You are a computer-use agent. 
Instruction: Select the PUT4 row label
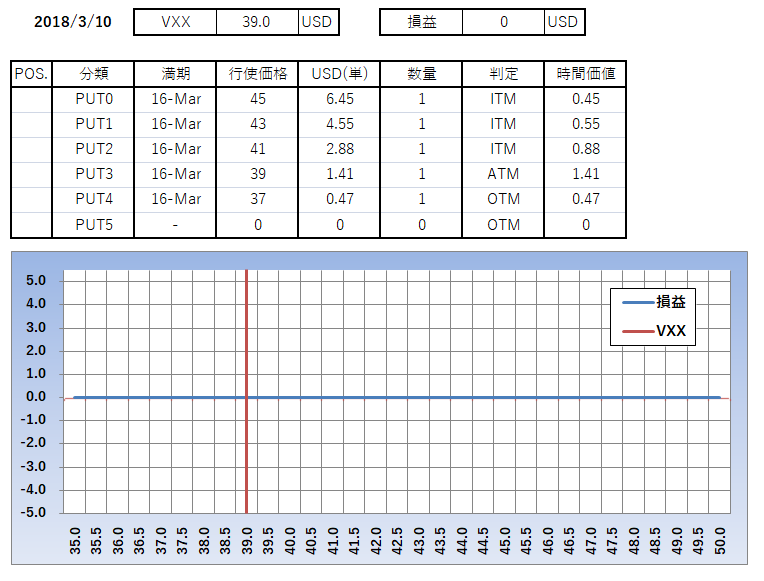[x=94, y=199]
